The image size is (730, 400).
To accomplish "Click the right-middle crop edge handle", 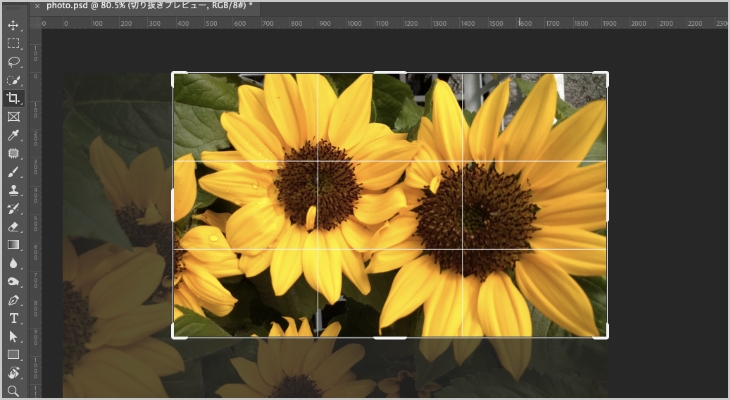I will (607, 205).
